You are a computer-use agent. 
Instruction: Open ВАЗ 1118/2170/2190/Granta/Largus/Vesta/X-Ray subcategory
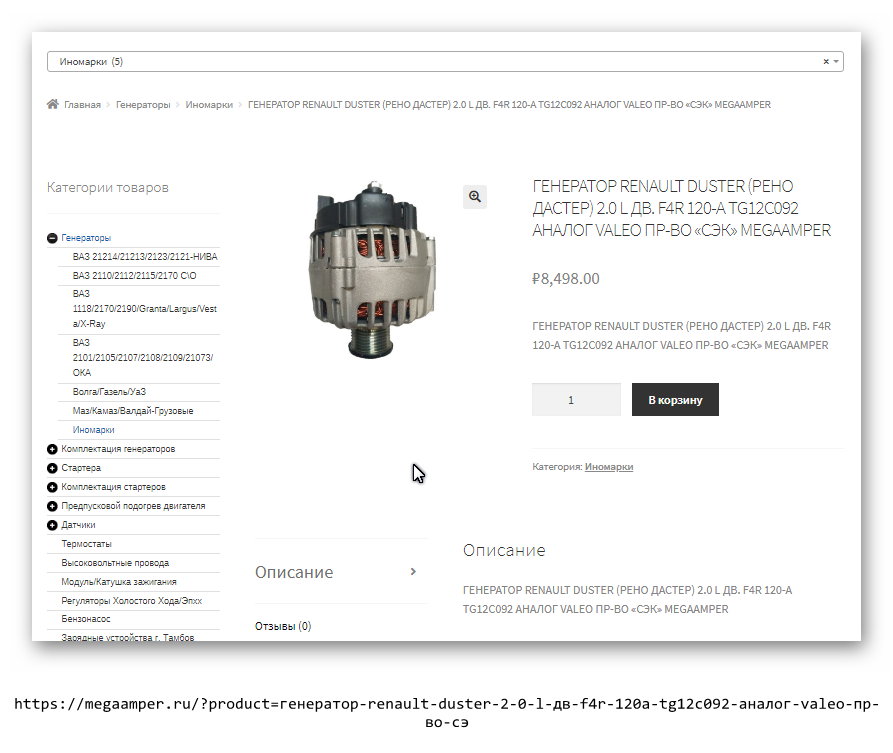[x=145, y=309]
